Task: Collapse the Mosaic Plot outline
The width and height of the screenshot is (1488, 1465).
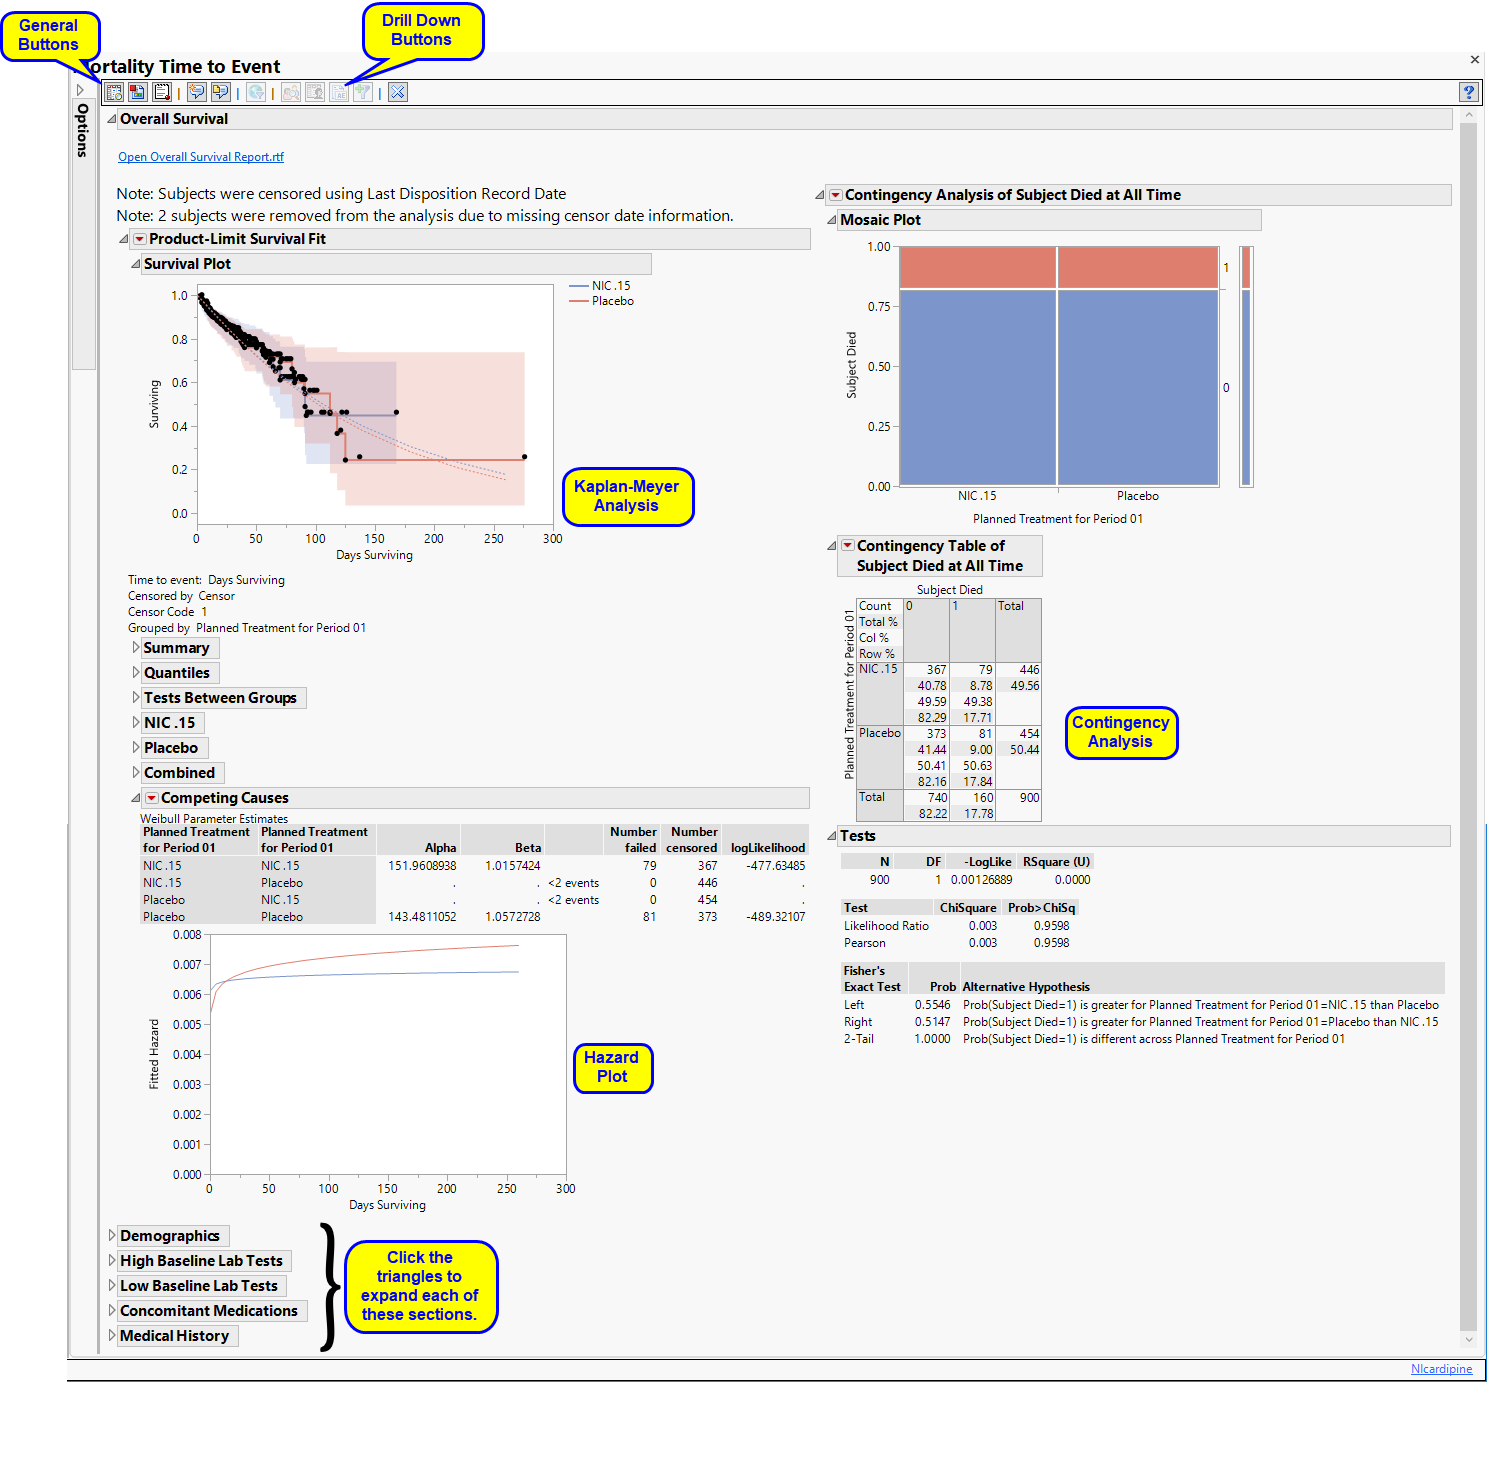Action: 832,220
